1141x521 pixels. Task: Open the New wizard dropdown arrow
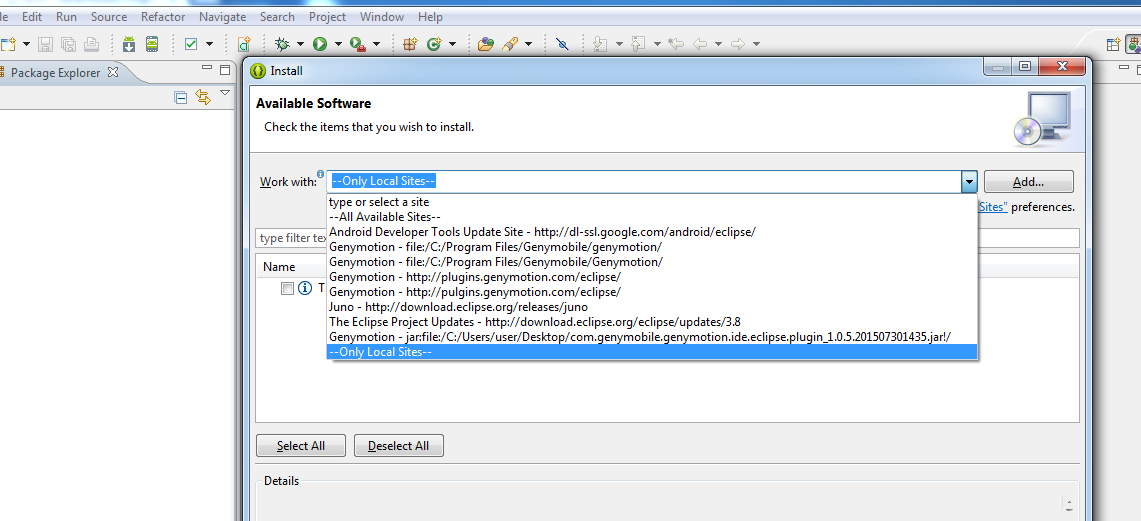(26, 44)
